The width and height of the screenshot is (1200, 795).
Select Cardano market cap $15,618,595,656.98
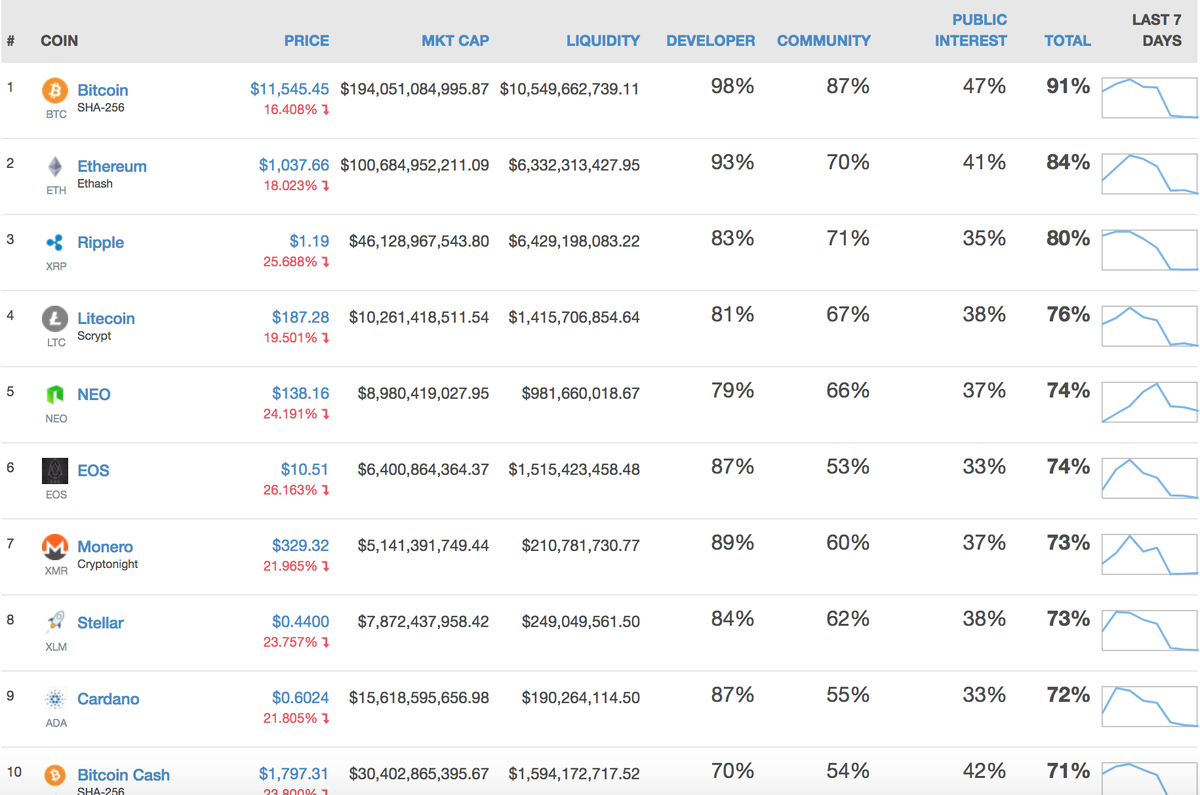419,698
